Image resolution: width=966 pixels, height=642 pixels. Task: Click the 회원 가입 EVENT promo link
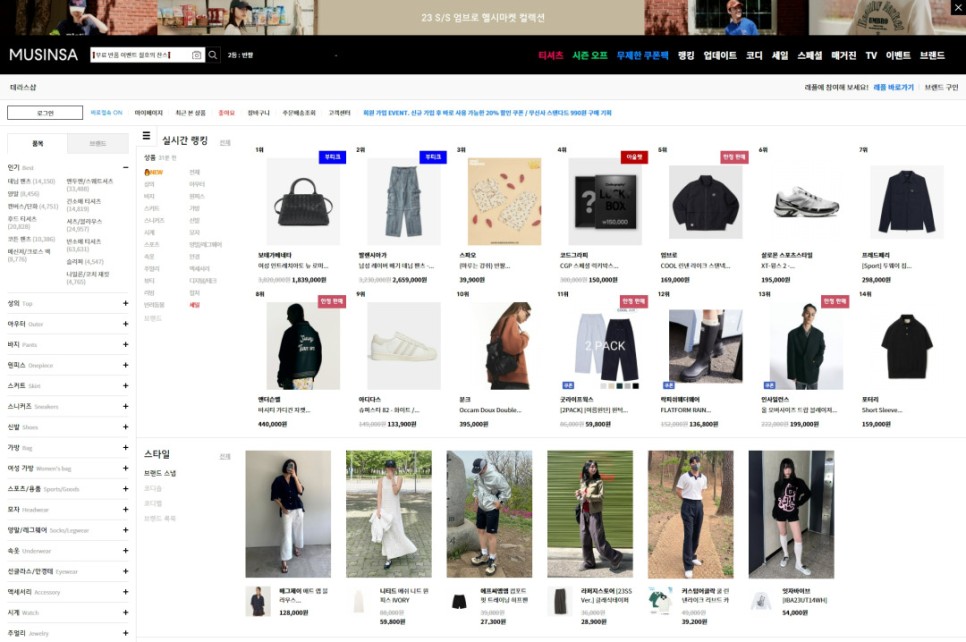click(487, 113)
